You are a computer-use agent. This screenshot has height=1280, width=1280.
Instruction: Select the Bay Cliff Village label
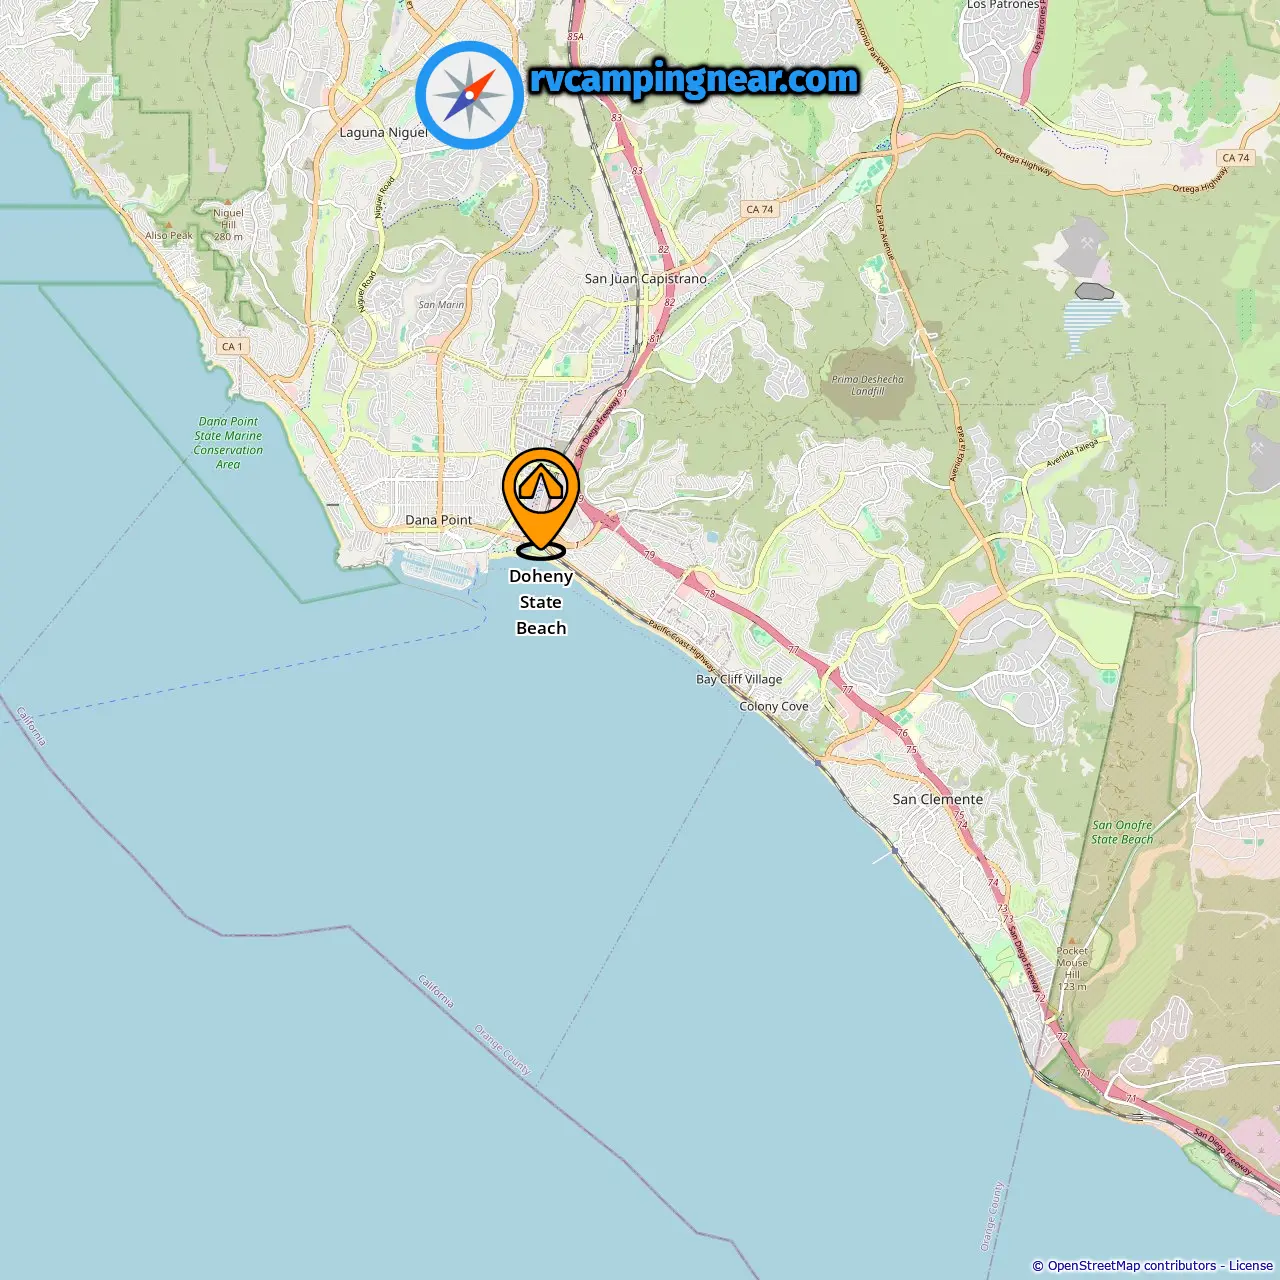739,679
